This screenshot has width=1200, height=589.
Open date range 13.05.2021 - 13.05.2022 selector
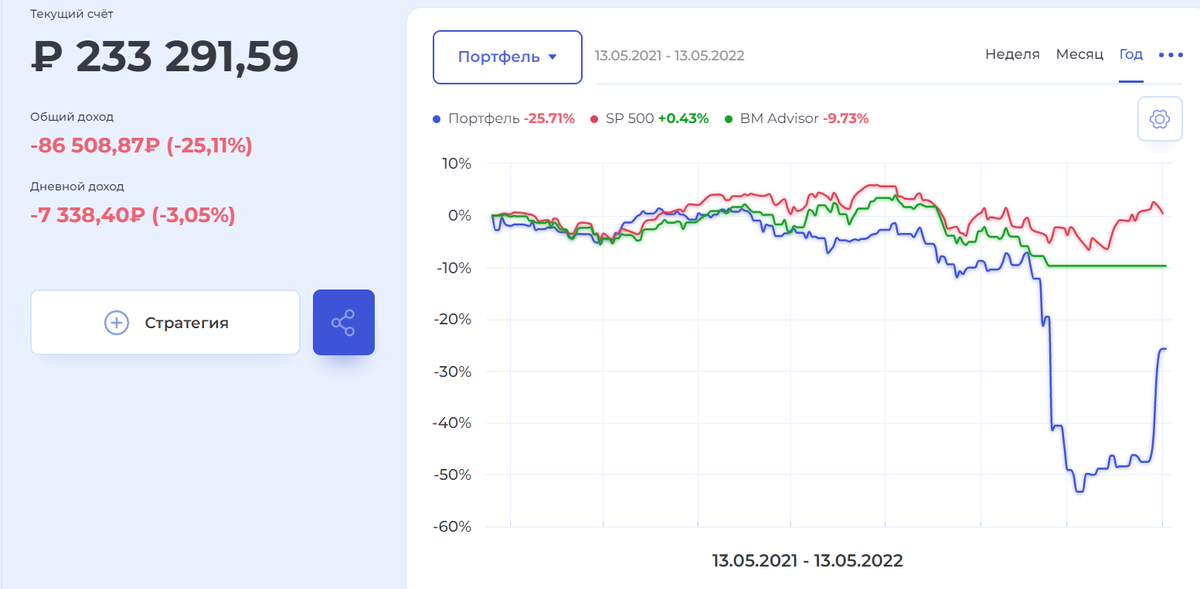coord(669,55)
